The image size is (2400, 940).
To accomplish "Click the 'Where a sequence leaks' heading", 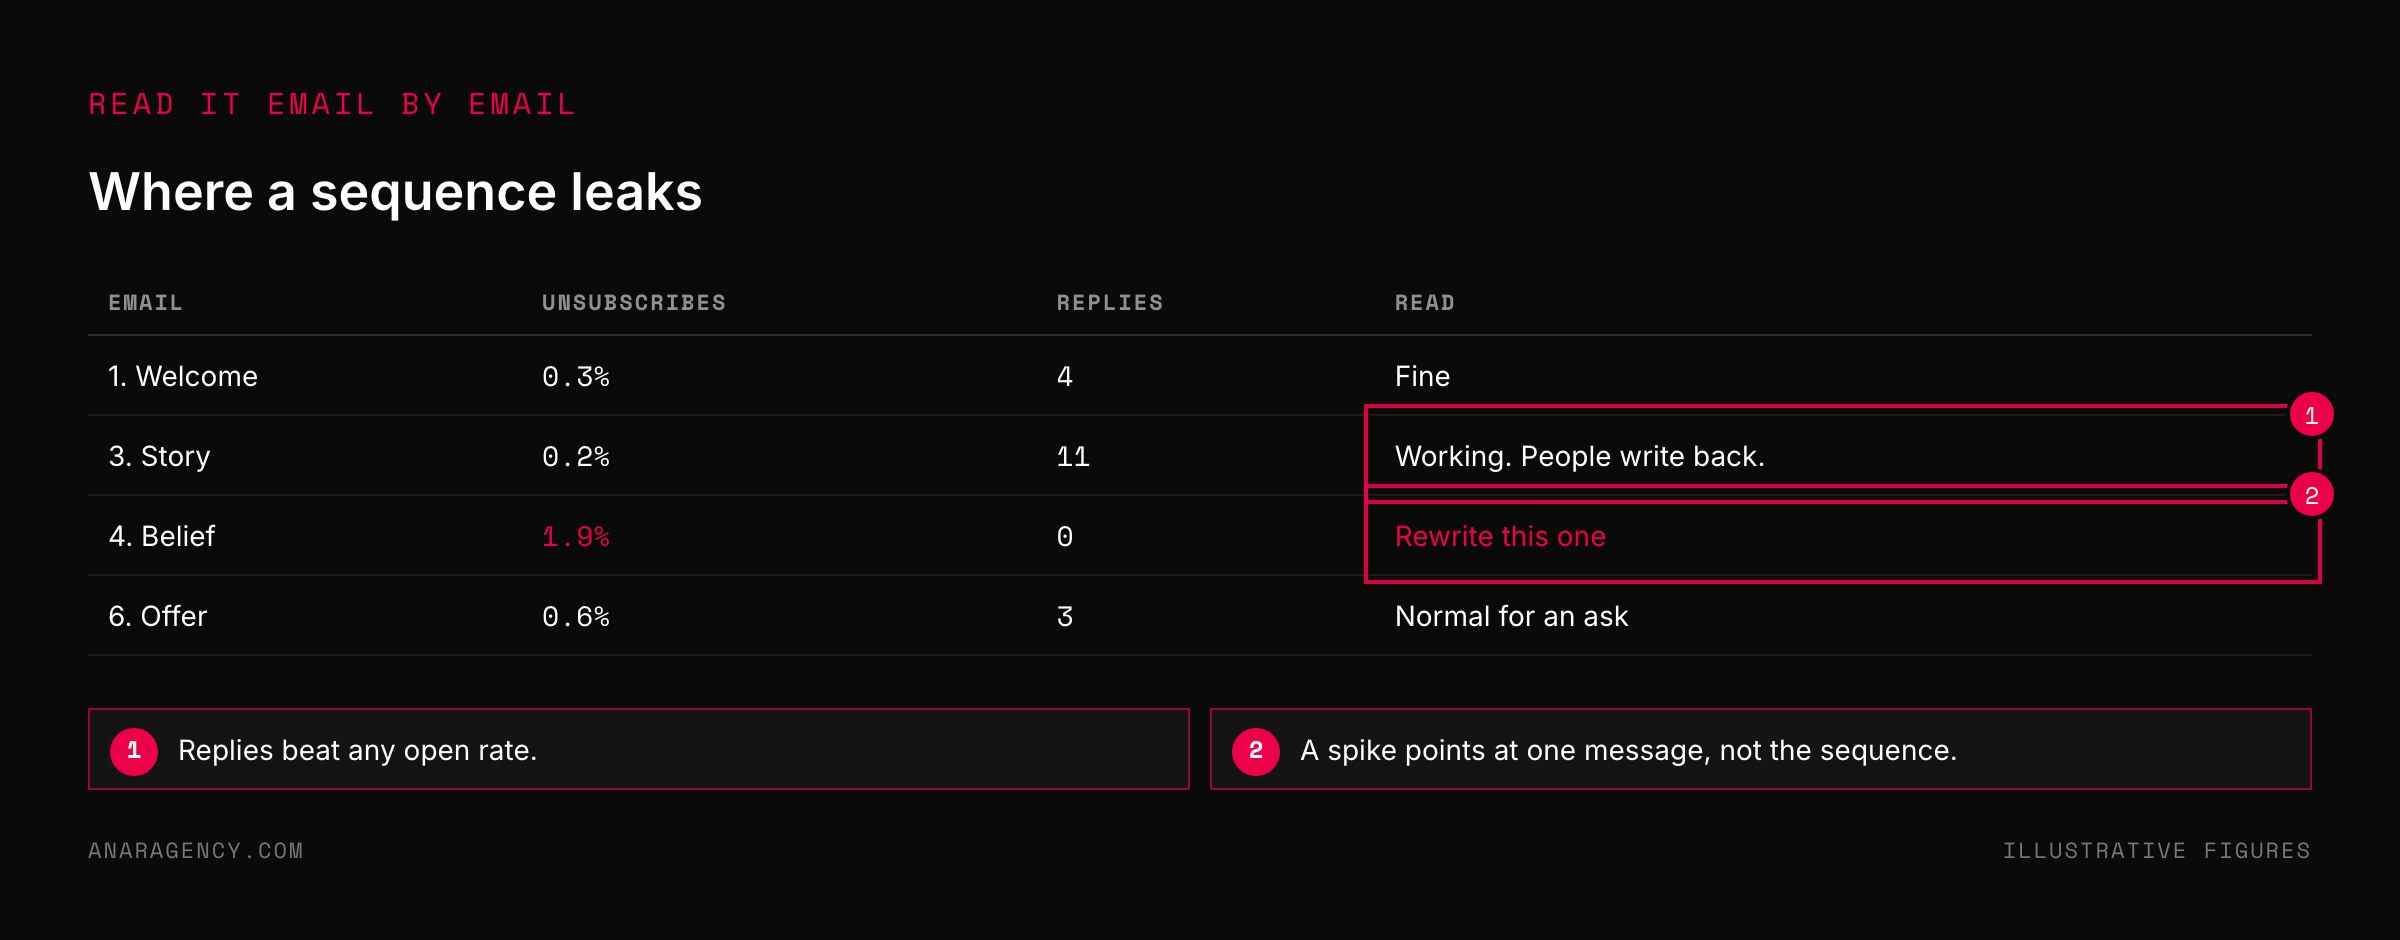I will 395,192.
